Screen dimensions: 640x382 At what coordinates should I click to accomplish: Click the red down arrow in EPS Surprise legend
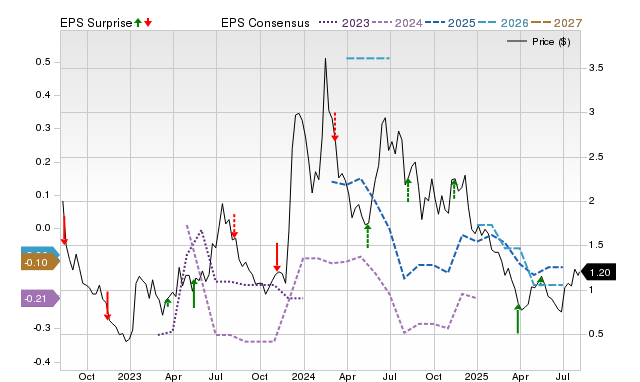[148, 23]
